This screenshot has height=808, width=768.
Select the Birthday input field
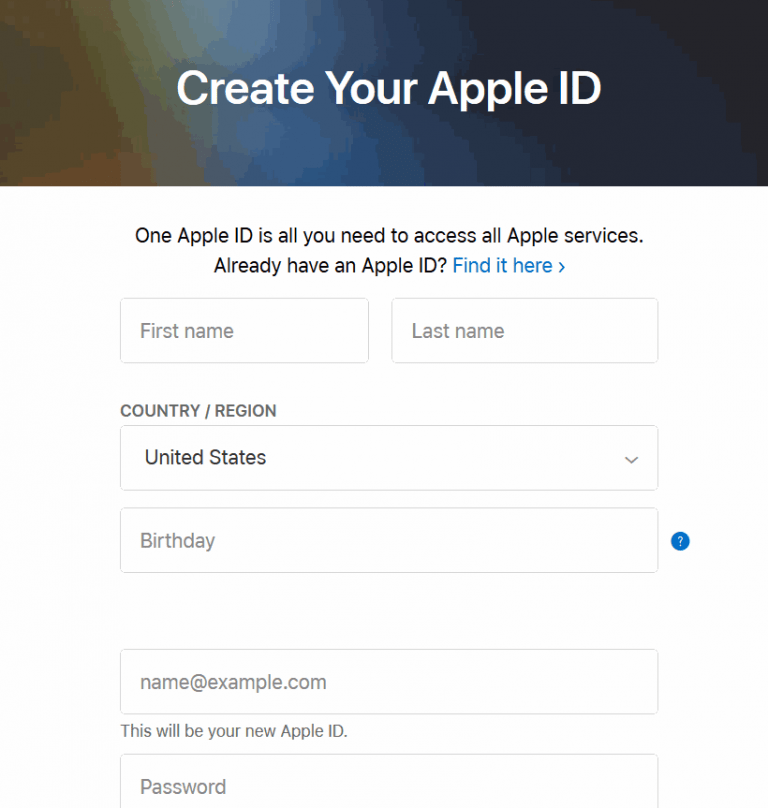pos(388,541)
